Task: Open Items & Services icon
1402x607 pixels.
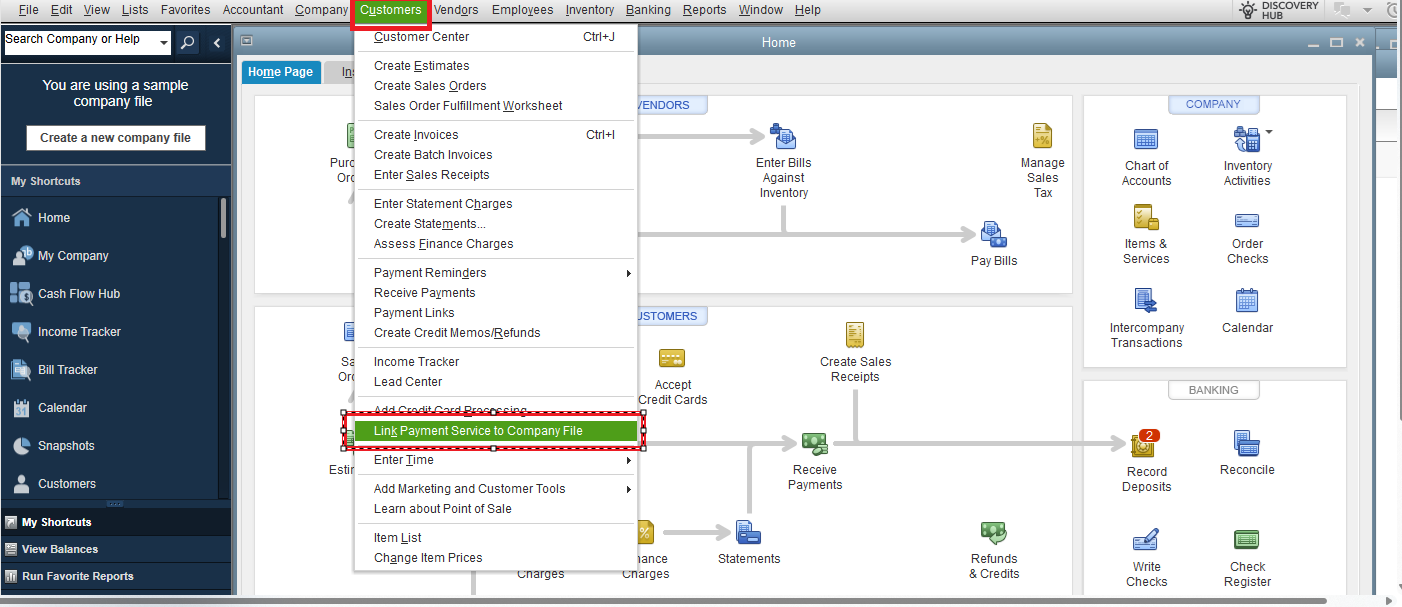Action: (1146, 217)
